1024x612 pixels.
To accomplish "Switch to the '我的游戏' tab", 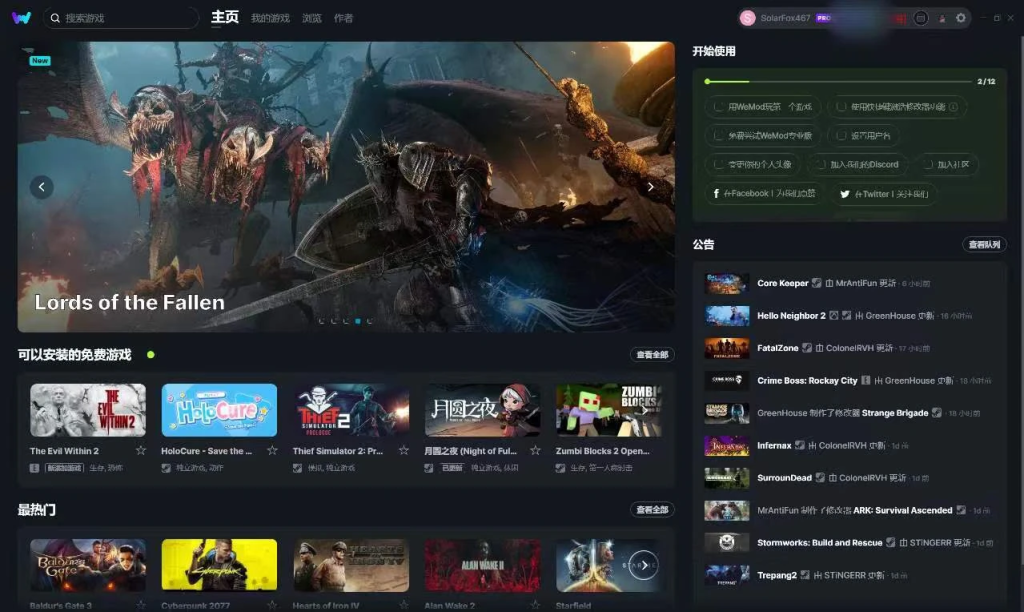I will point(270,18).
